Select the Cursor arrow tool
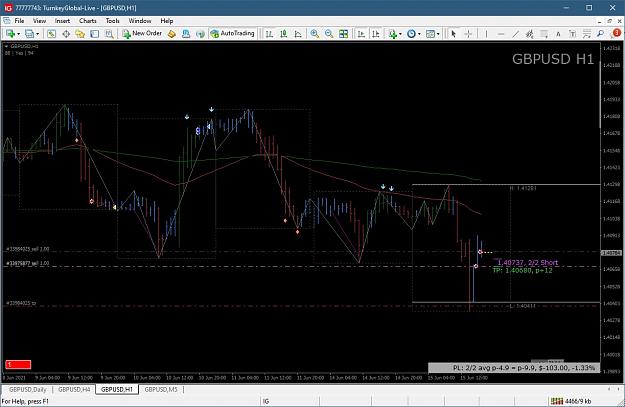 [x=453, y=34]
